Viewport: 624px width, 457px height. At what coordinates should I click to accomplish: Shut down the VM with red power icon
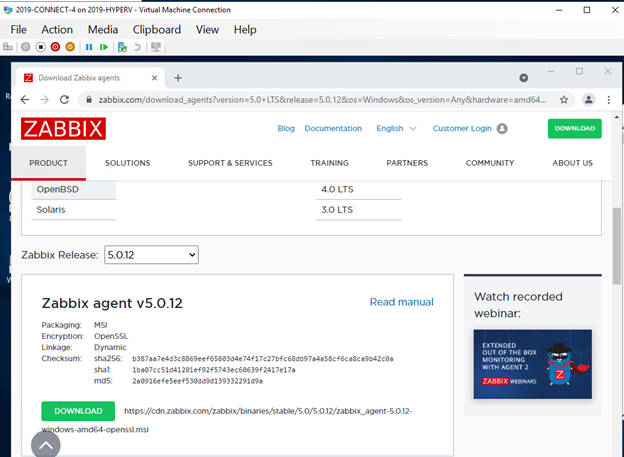click(x=55, y=47)
